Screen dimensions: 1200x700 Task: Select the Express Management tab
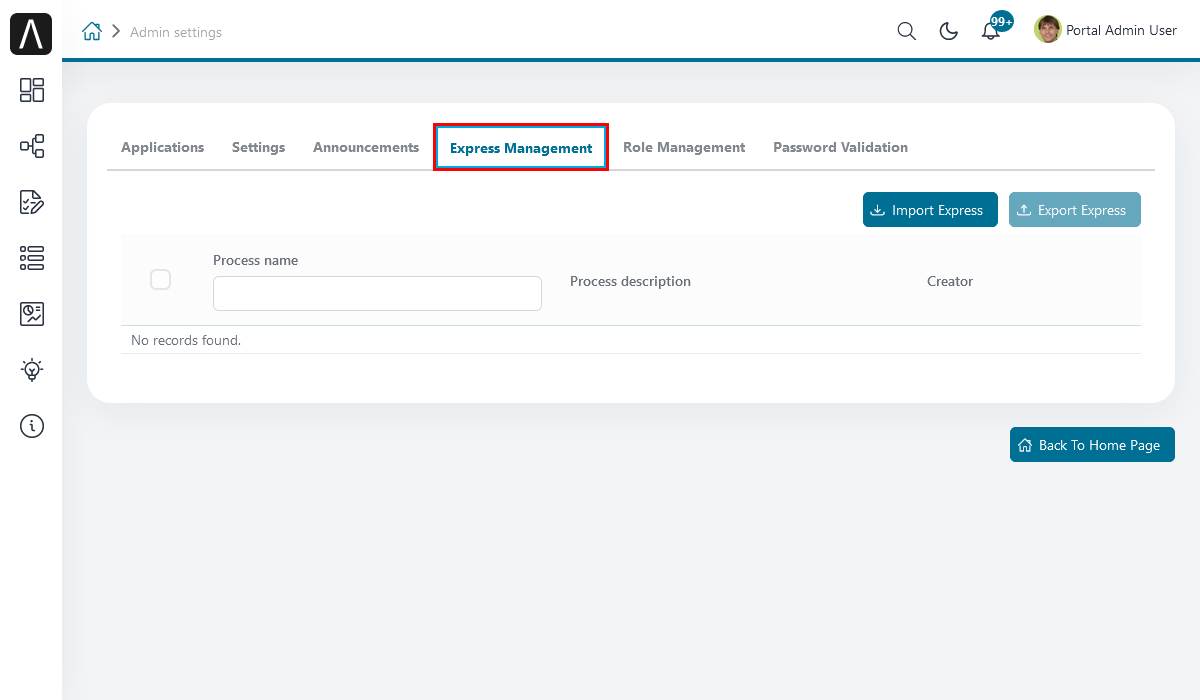tap(521, 148)
